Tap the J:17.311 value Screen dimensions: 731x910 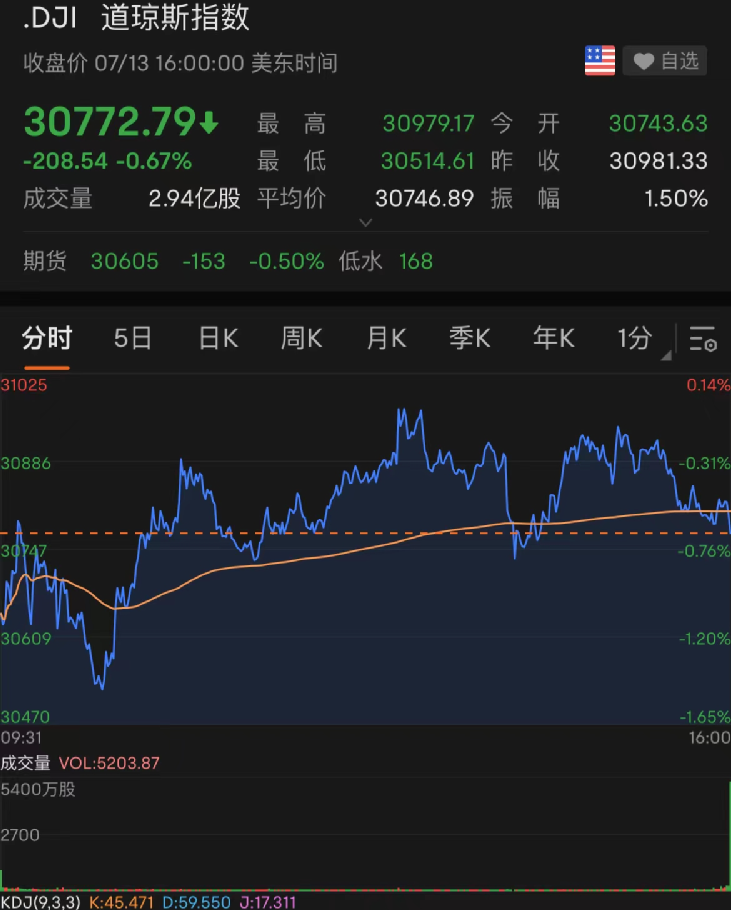[x=267, y=902]
